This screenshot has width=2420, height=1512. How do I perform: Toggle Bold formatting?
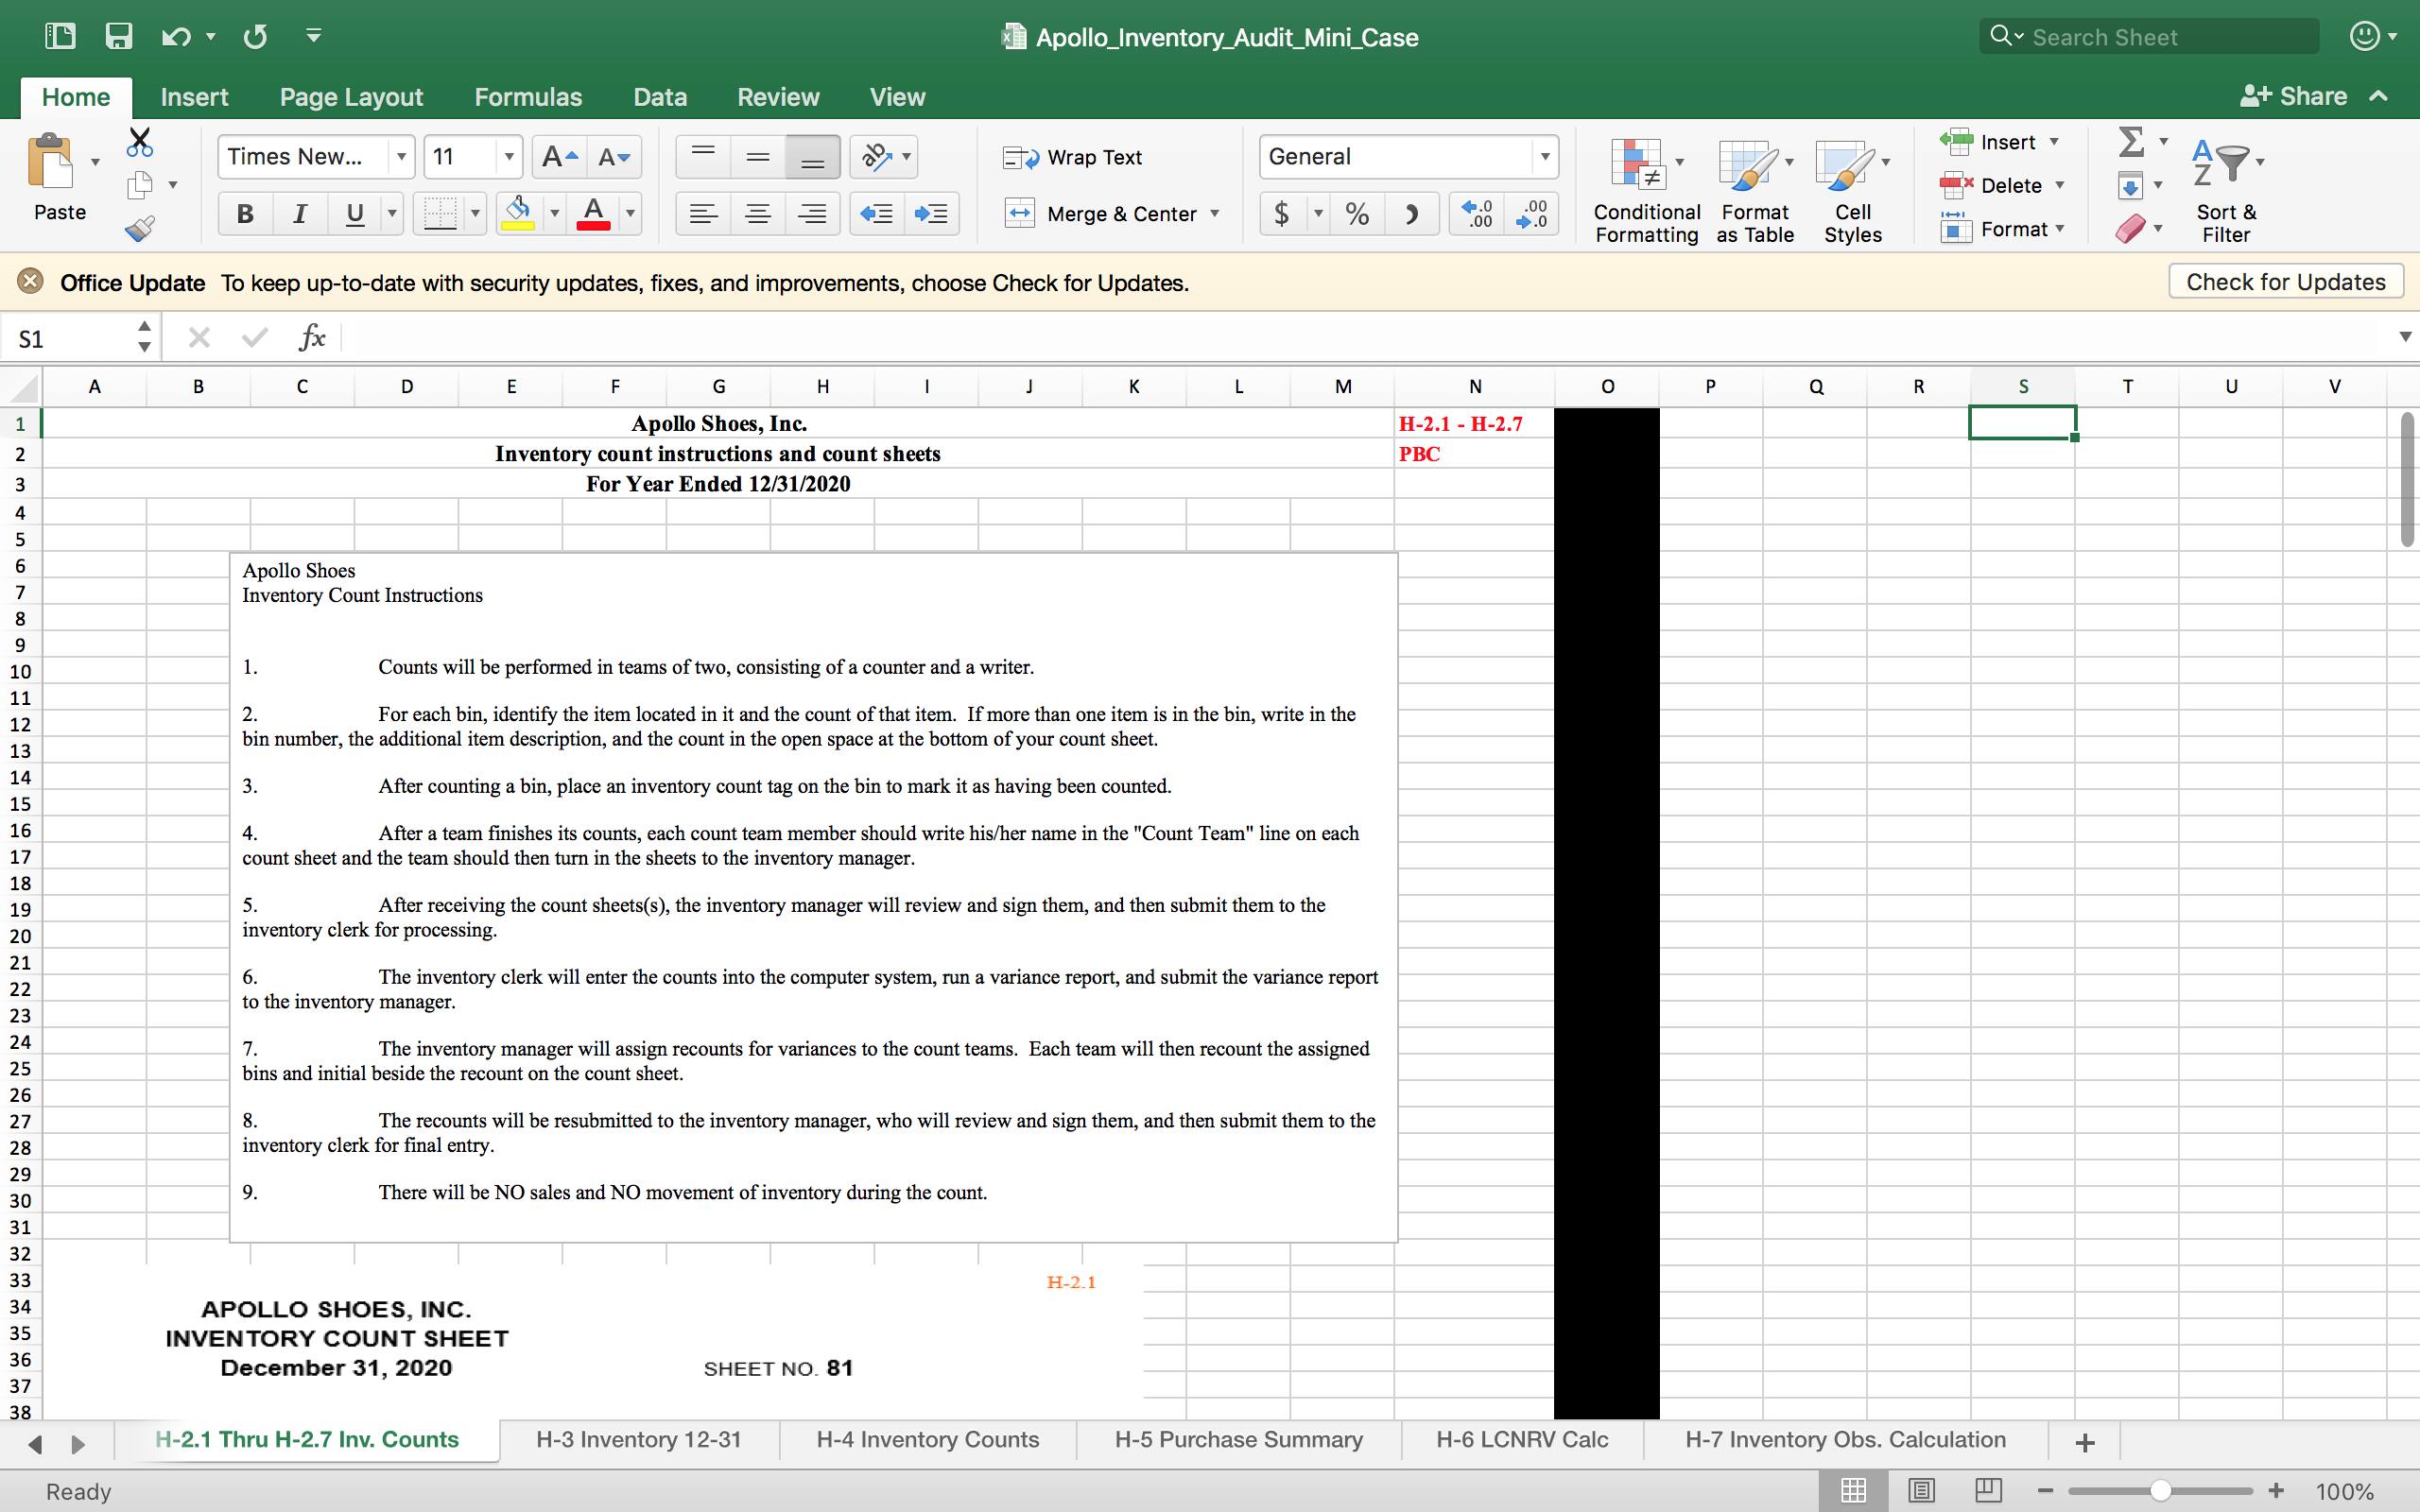pos(245,214)
